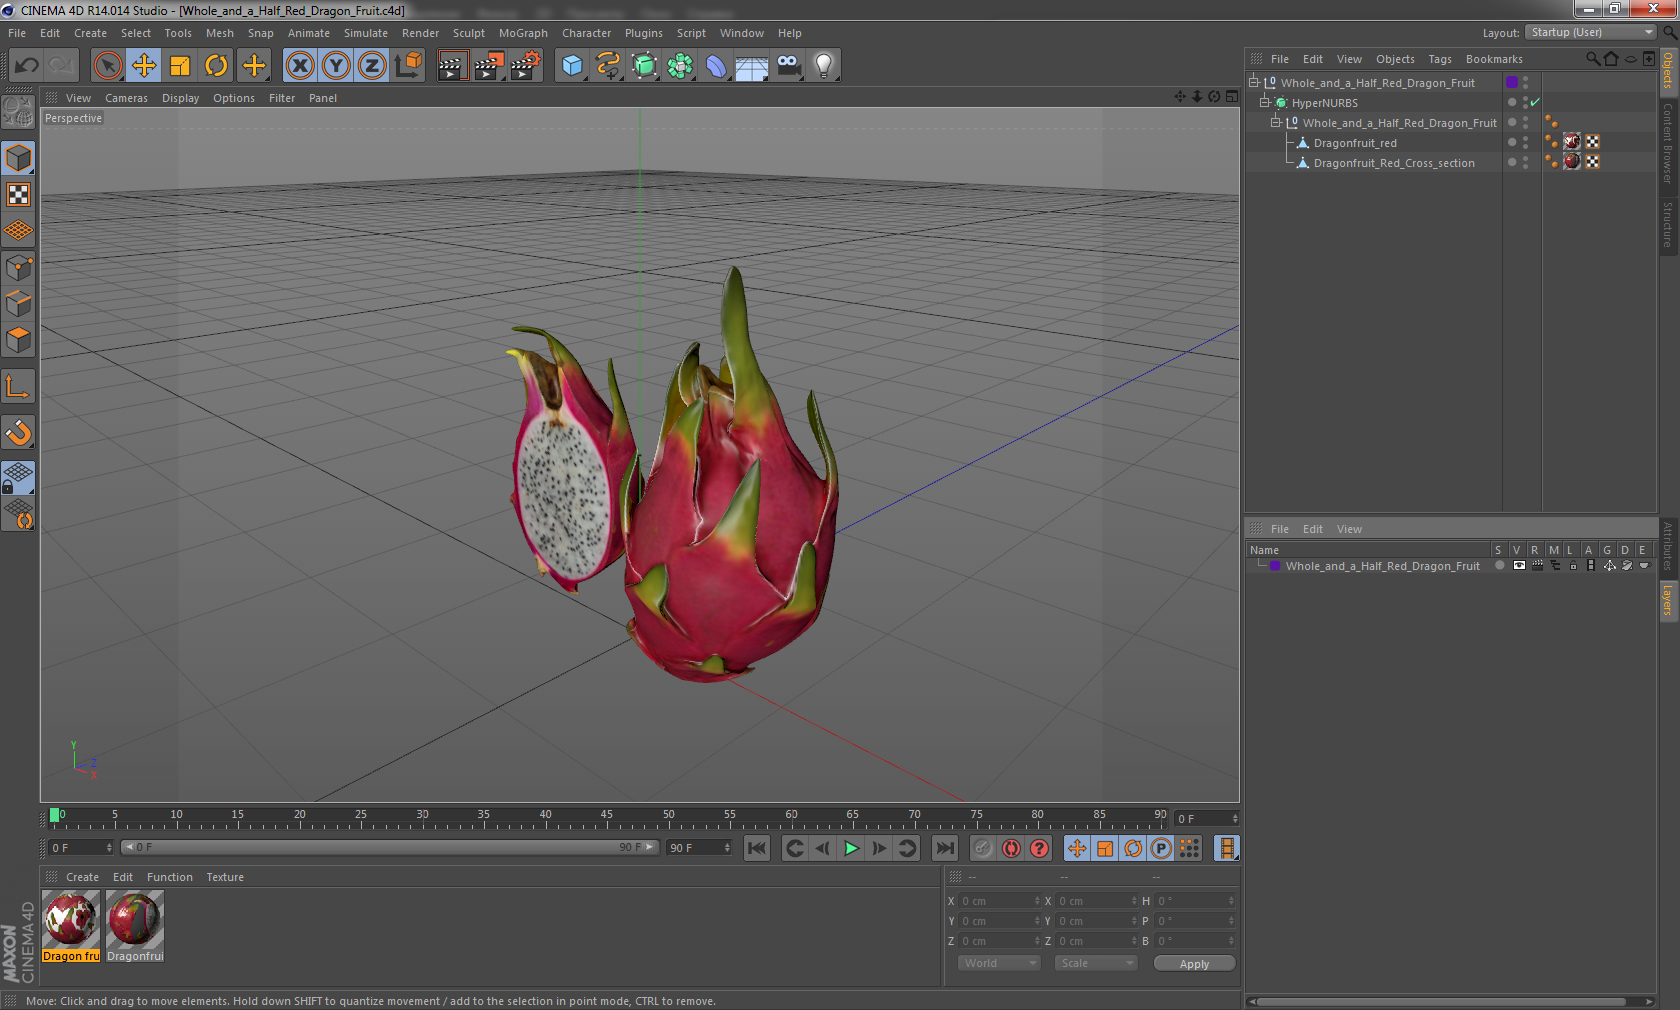Add a light object

point(824,66)
